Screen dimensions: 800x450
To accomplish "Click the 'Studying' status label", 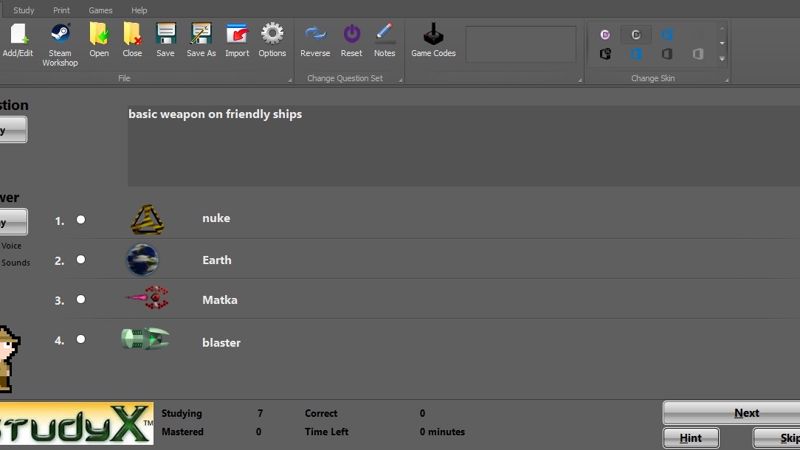I will pyautogui.click(x=182, y=413).
